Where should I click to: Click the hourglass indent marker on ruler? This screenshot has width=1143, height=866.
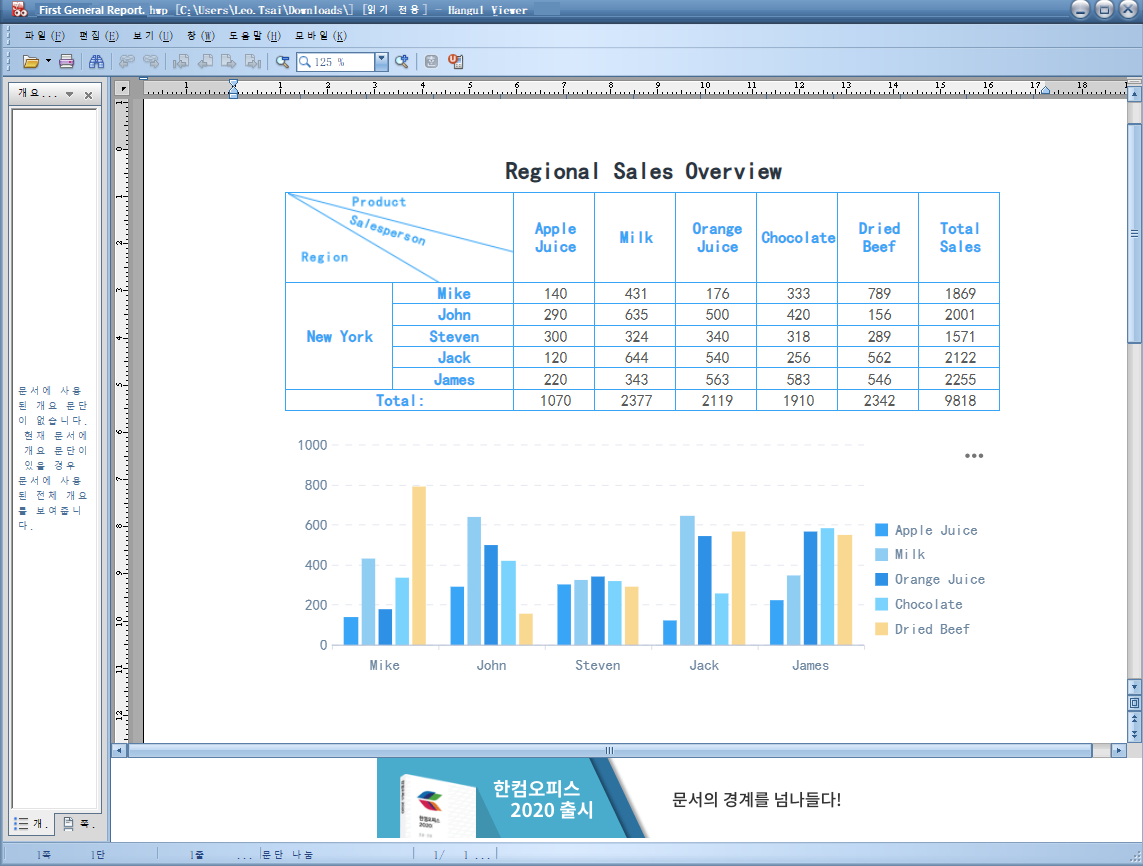(x=233, y=89)
